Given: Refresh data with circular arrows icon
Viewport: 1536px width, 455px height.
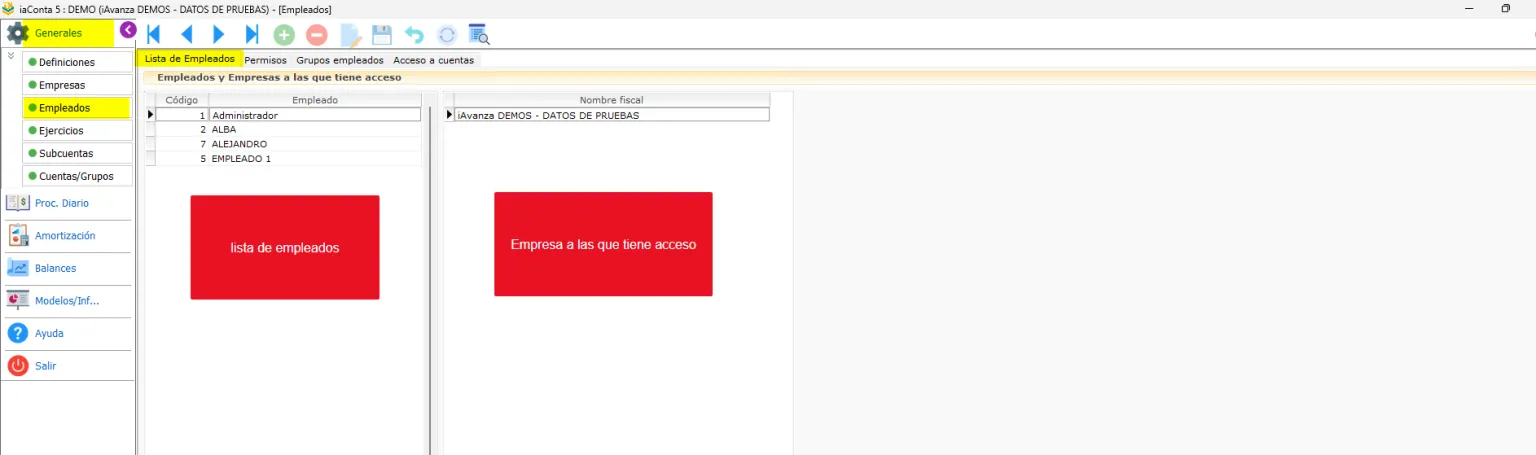Looking at the screenshot, I should (447, 35).
